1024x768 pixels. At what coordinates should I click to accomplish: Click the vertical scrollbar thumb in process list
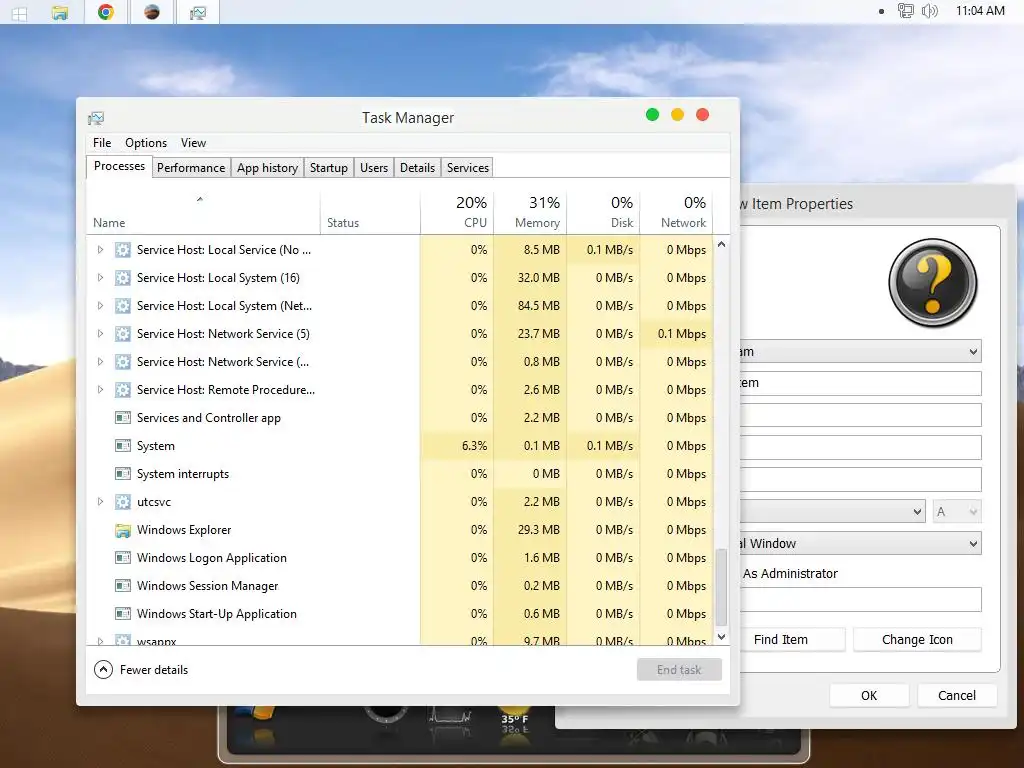pos(722,588)
